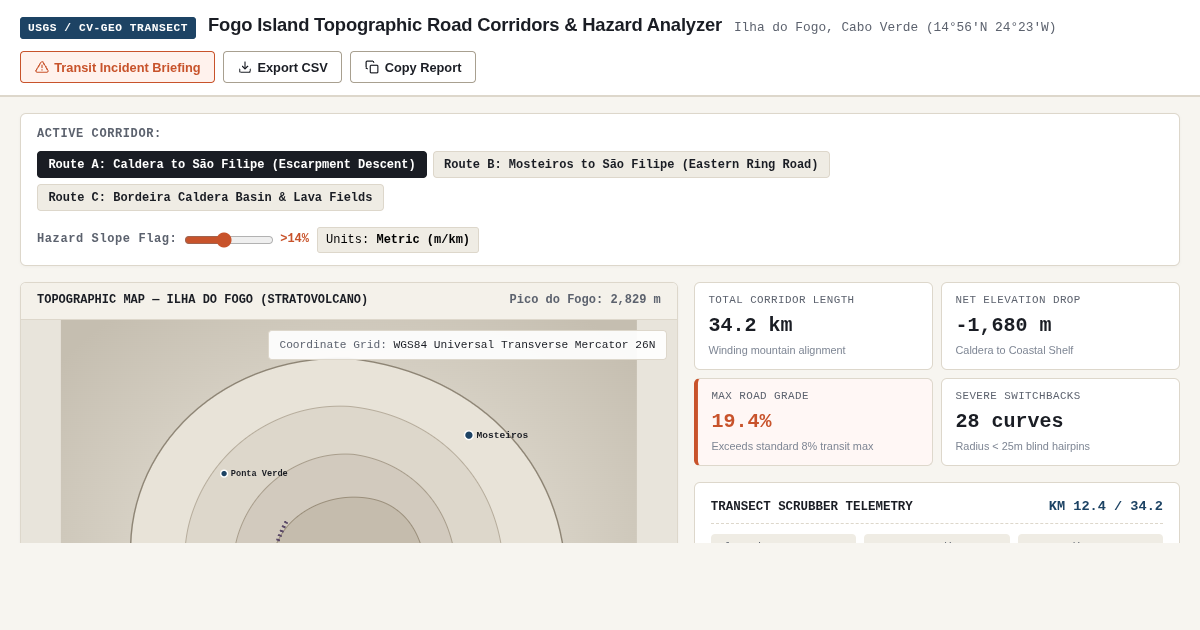Click the 28 curves switchbacks value

click(x=1009, y=421)
